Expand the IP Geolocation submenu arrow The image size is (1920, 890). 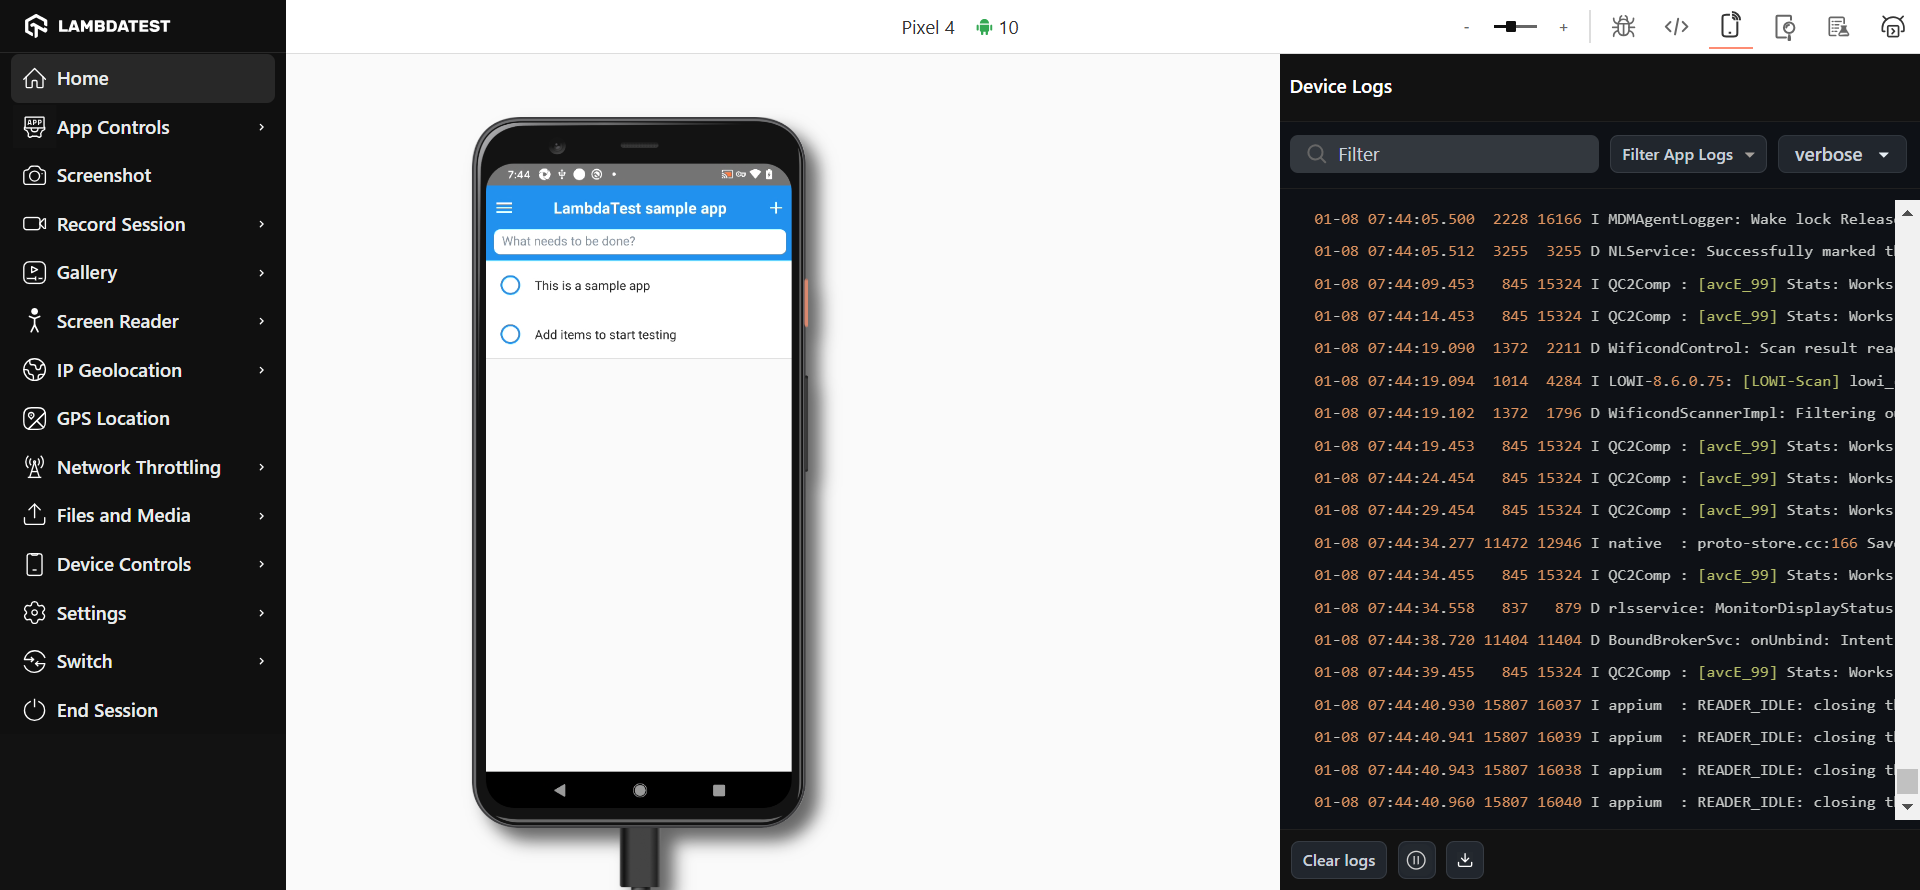(x=262, y=370)
